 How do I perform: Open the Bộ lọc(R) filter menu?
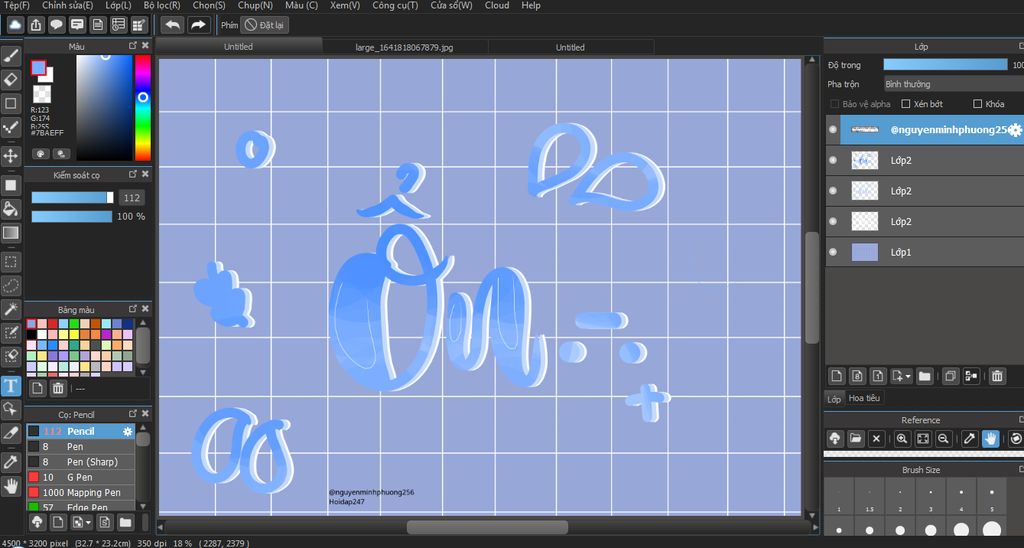pos(162,5)
